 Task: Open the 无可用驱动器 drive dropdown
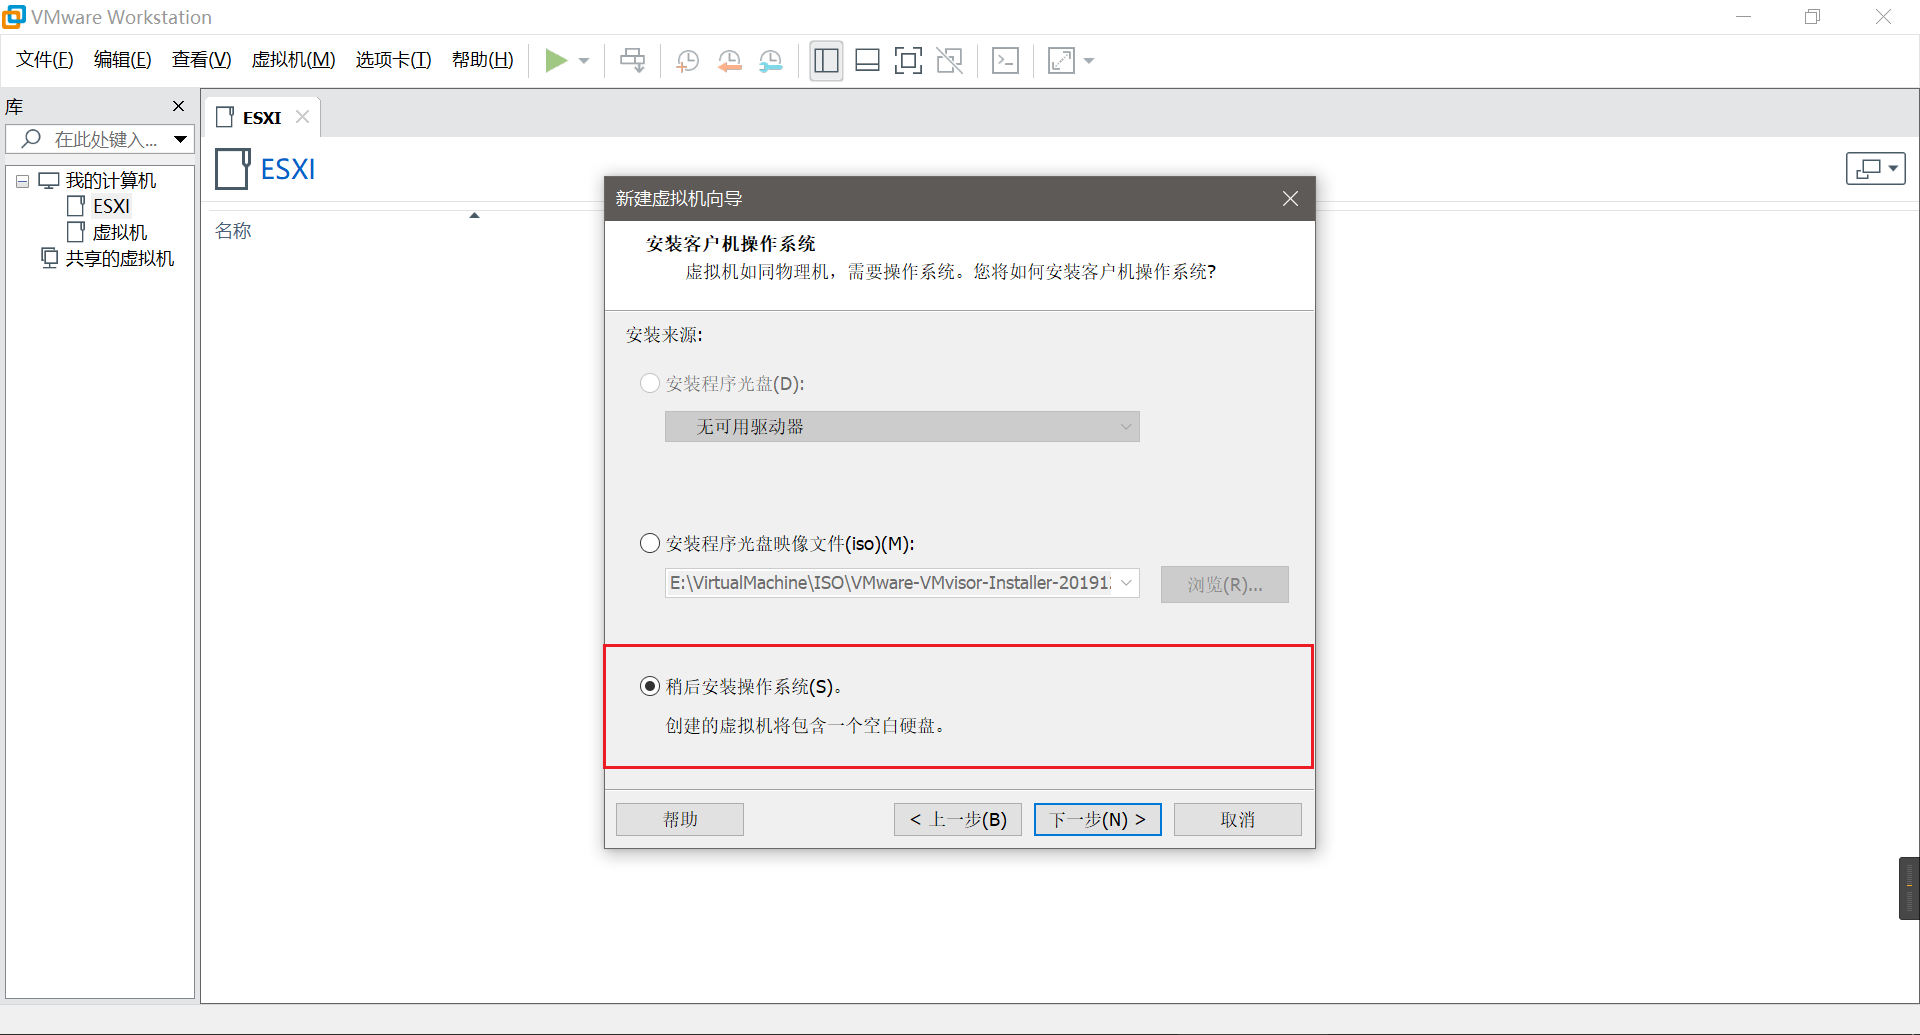[x=902, y=427]
